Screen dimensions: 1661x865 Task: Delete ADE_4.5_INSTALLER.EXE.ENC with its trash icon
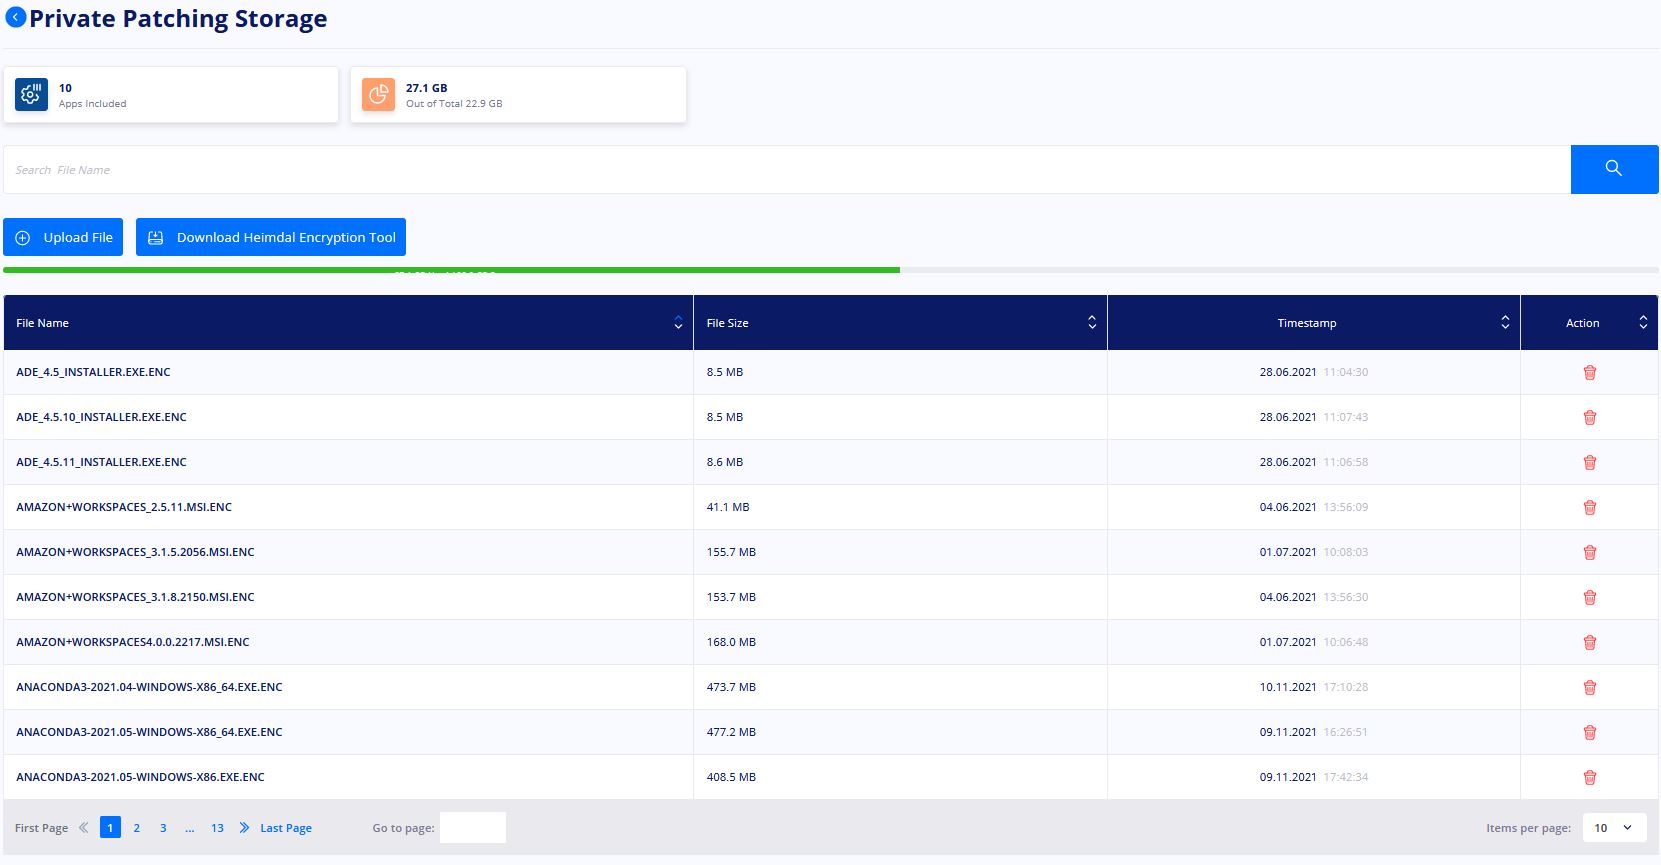[x=1590, y=372]
